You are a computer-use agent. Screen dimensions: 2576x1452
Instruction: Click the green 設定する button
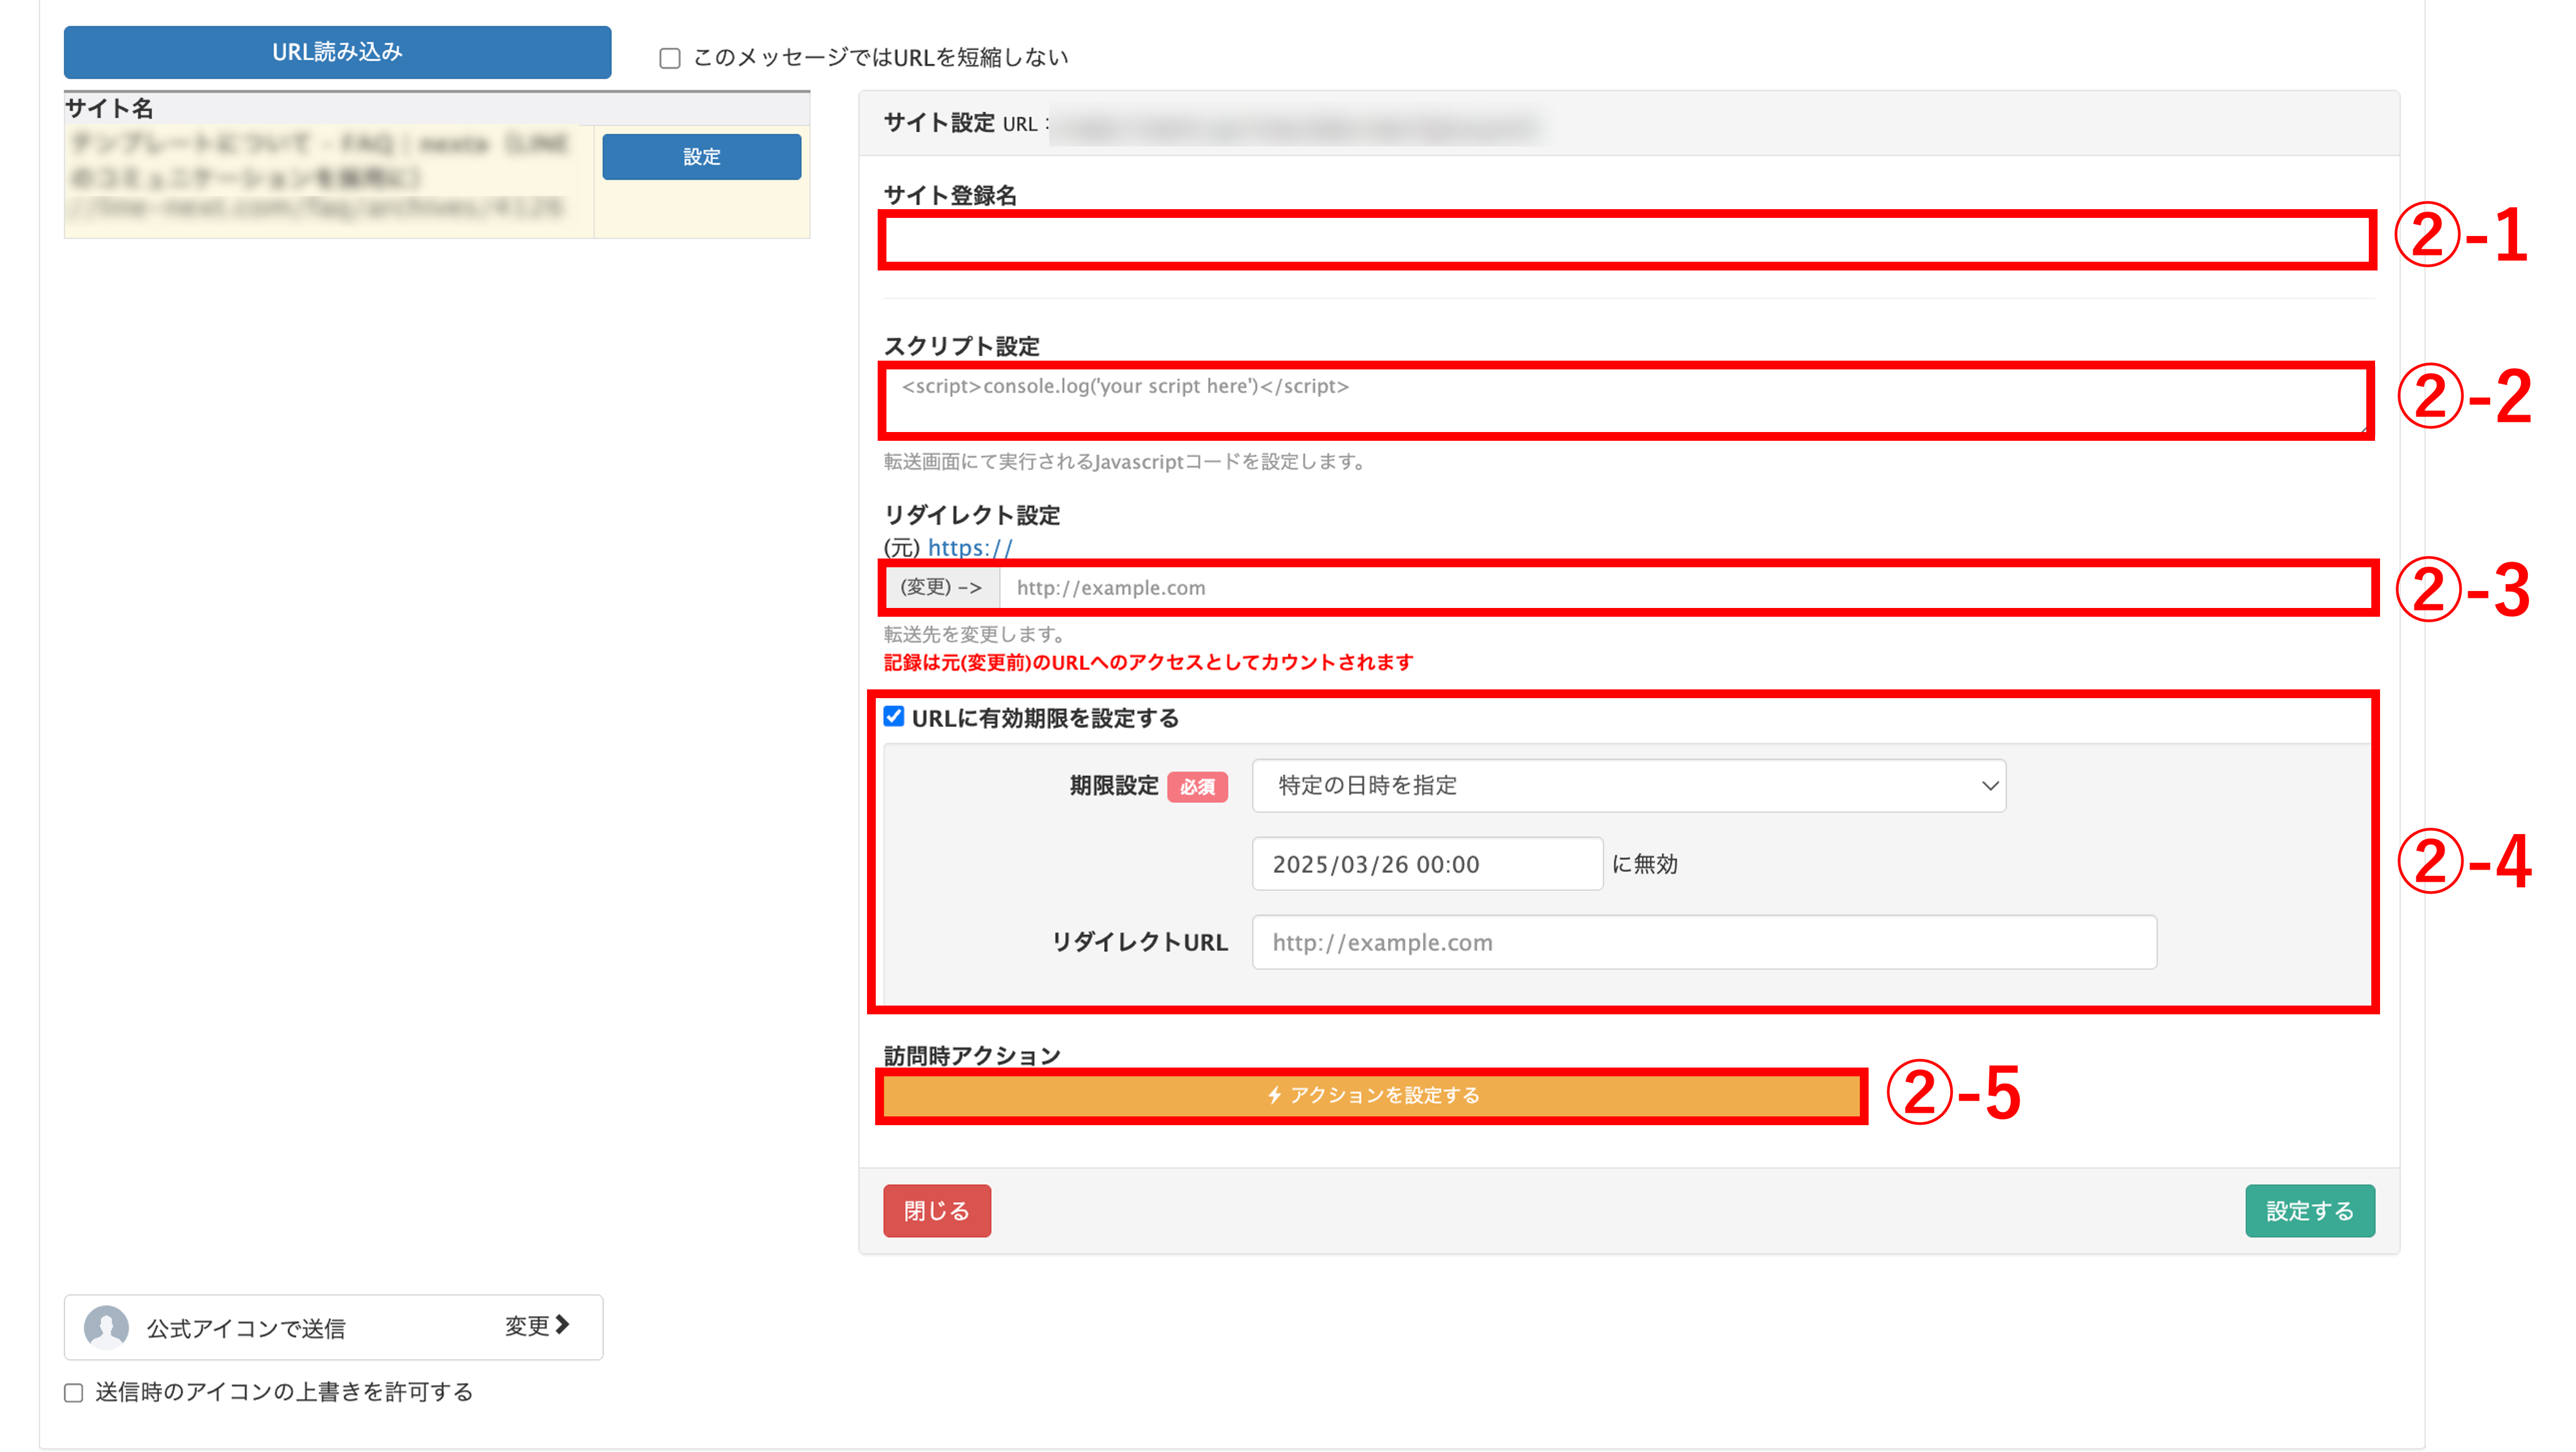click(2309, 1211)
